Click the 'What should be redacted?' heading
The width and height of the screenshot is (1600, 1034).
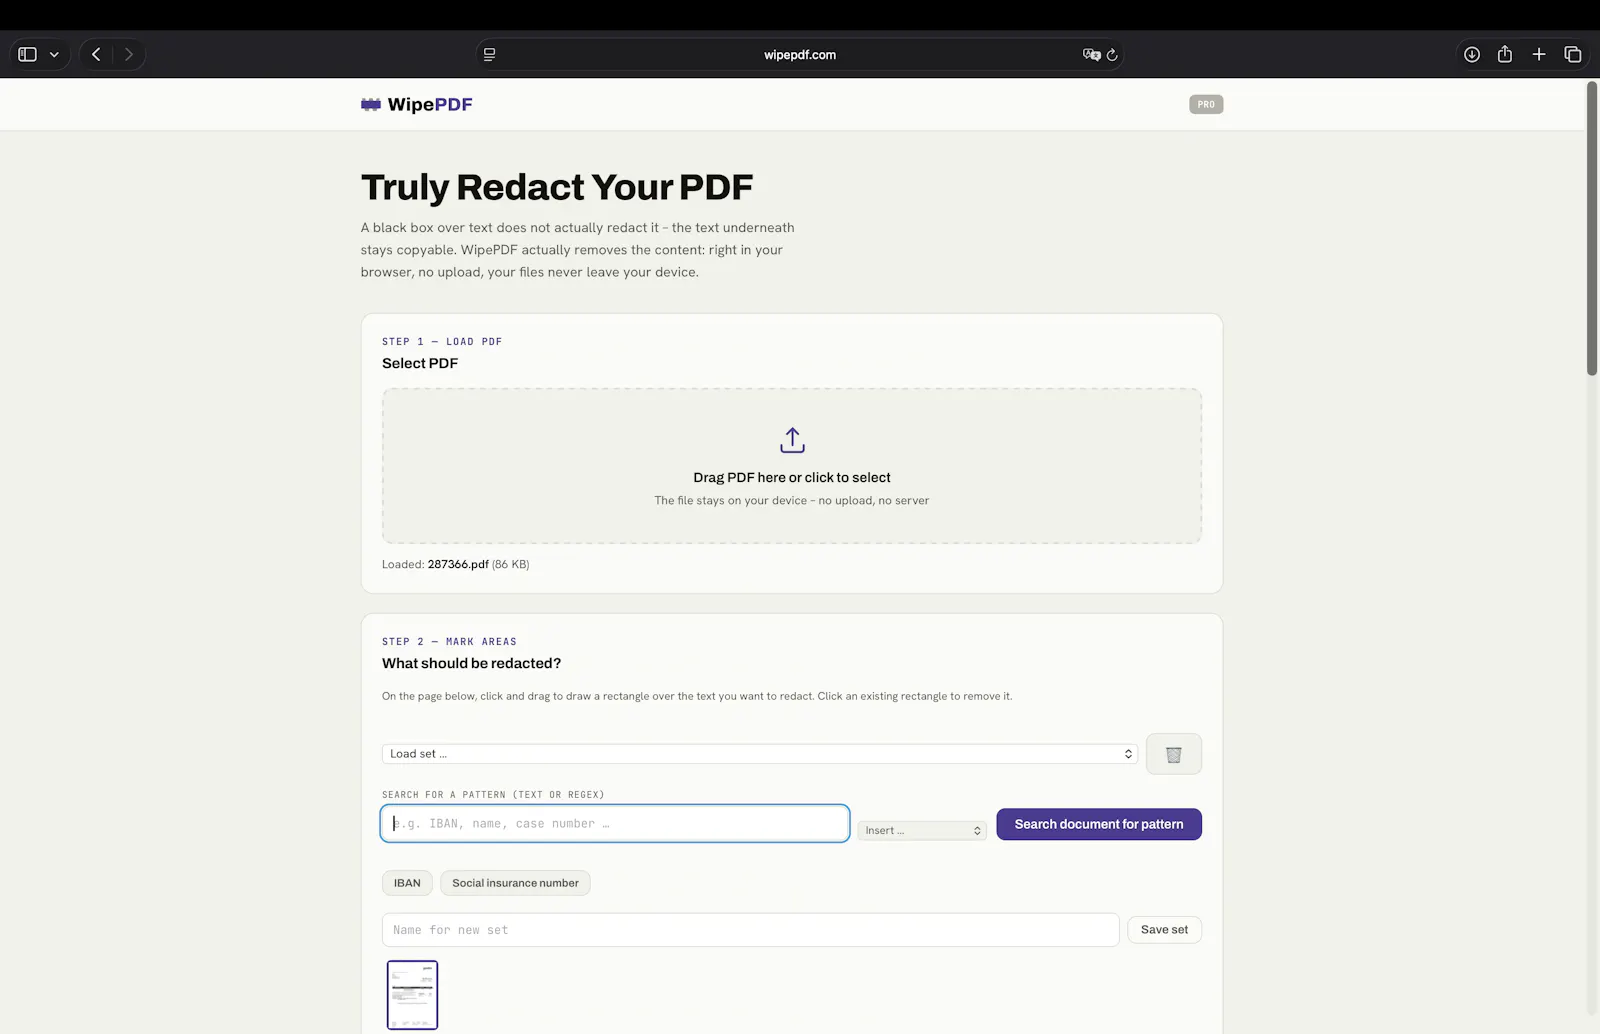pos(471,663)
